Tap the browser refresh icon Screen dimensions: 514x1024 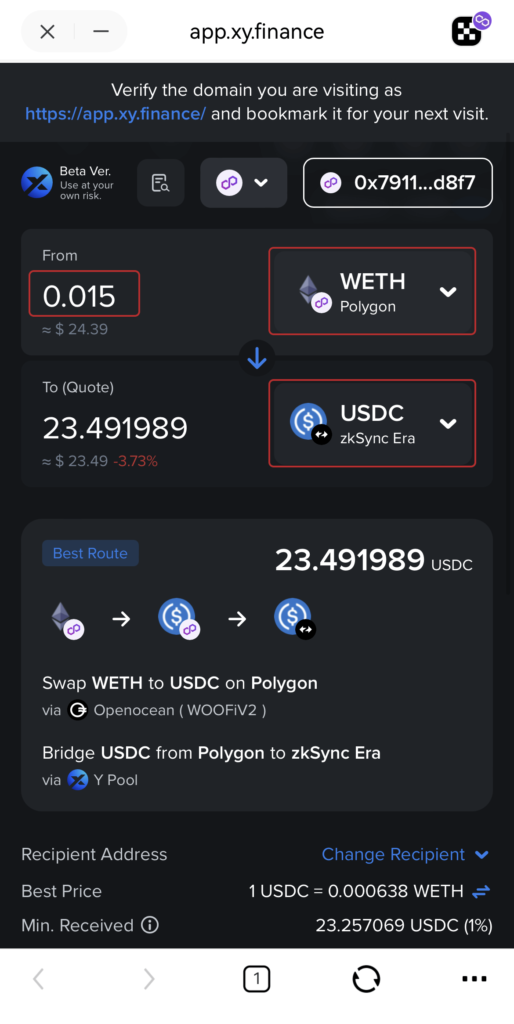366,979
